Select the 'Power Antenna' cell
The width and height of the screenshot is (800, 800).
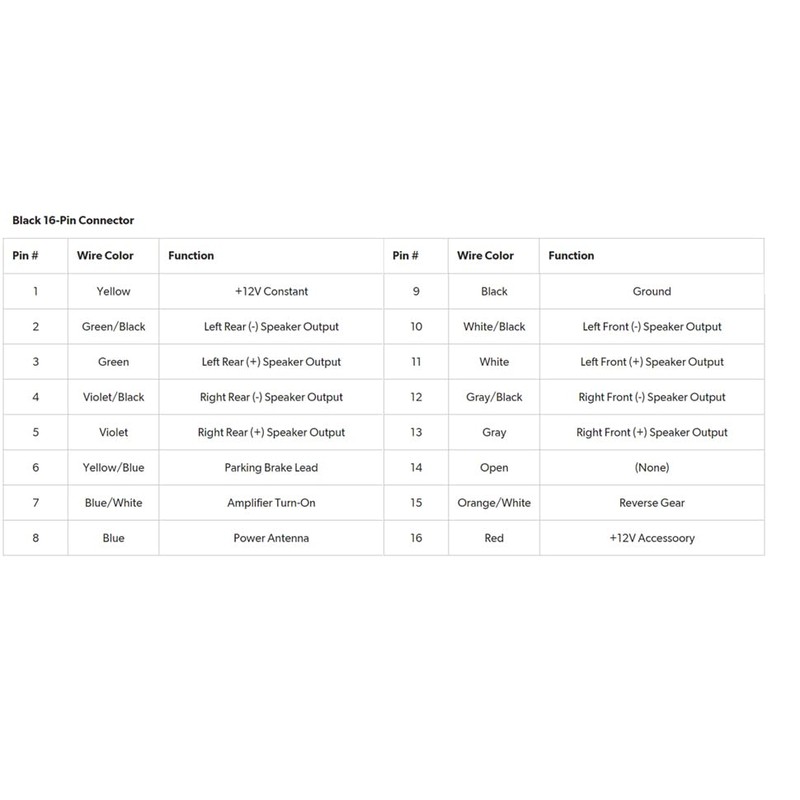(x=270, y=538)
